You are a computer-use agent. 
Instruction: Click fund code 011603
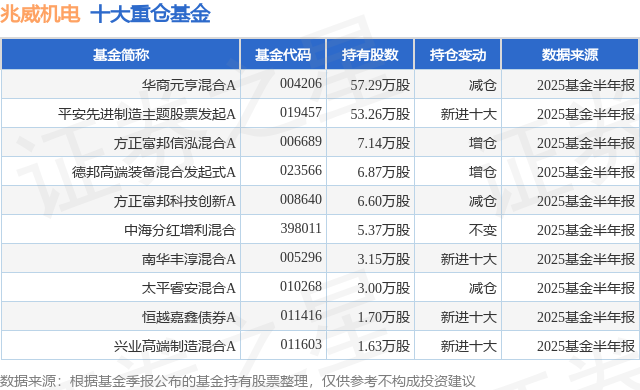[301, 344]
